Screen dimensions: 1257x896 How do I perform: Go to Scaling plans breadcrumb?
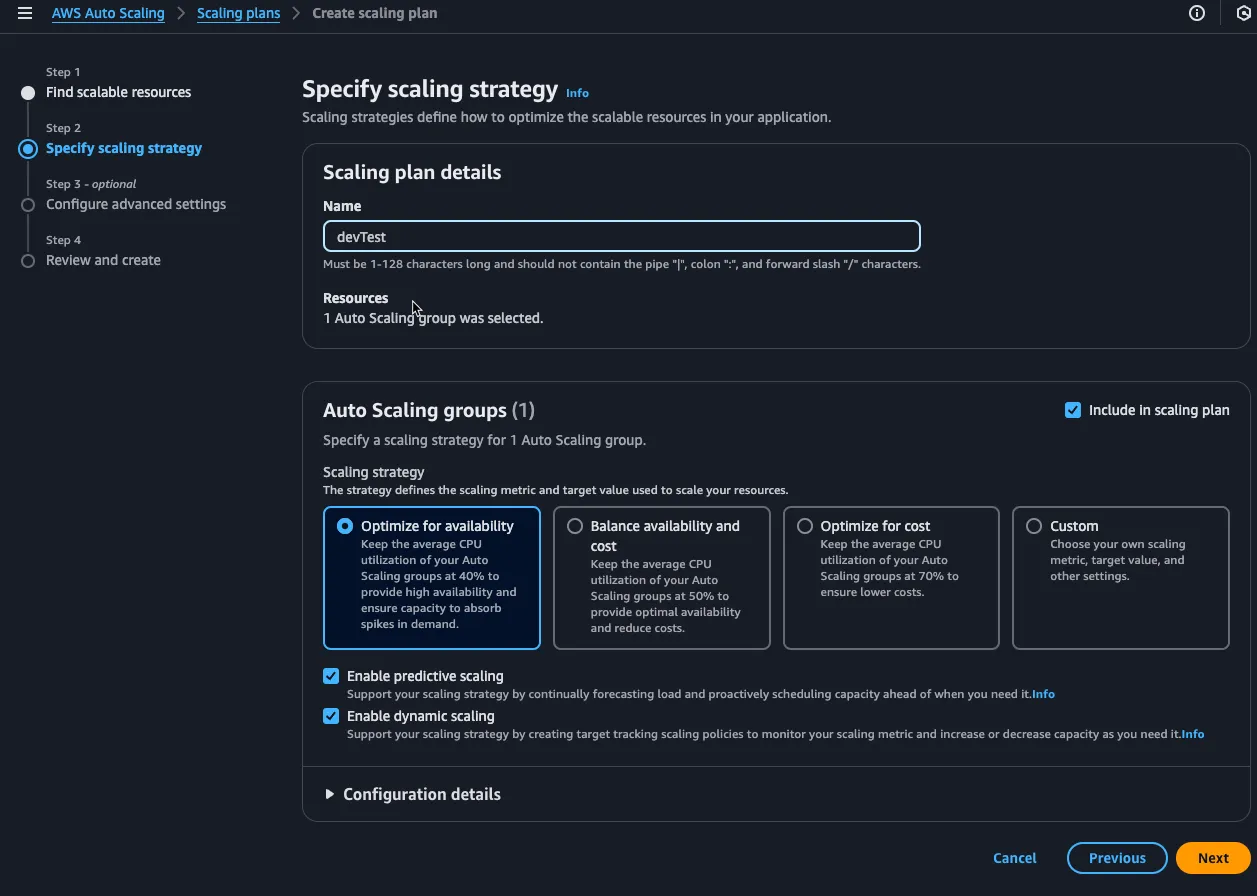(x=238, y=14)
